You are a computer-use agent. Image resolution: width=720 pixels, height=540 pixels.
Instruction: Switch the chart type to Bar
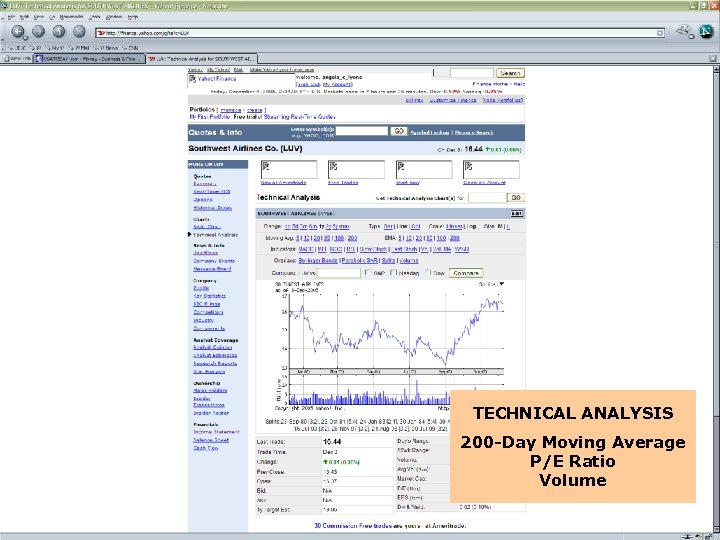[x=388, y=226]
